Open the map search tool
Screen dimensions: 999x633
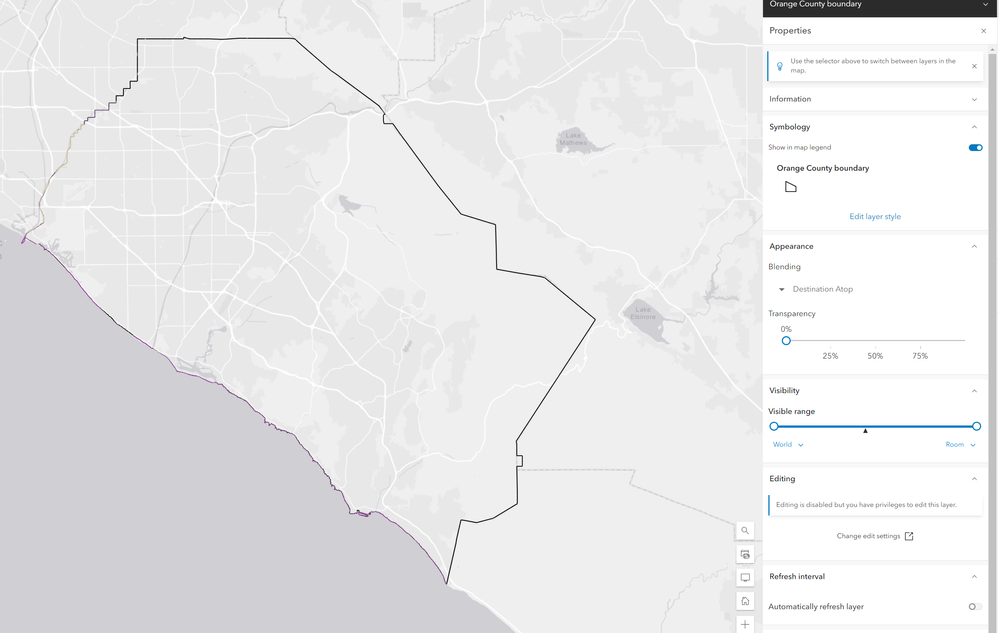coord(745,530)
